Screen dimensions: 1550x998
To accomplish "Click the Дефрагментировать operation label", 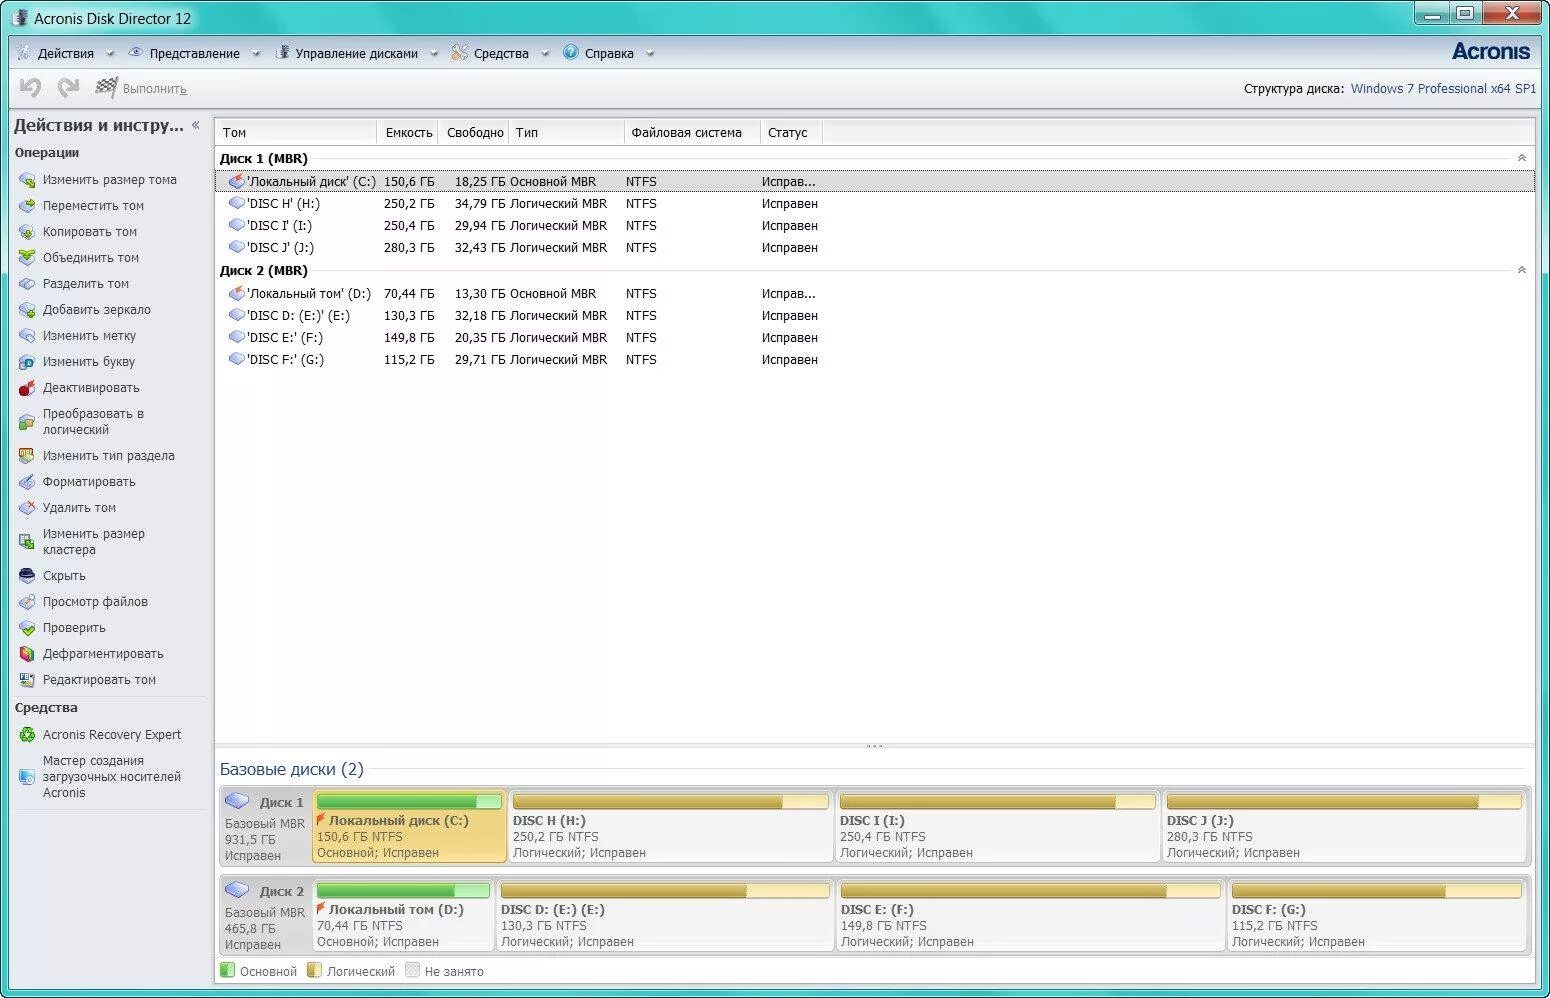I will point(103,654).
